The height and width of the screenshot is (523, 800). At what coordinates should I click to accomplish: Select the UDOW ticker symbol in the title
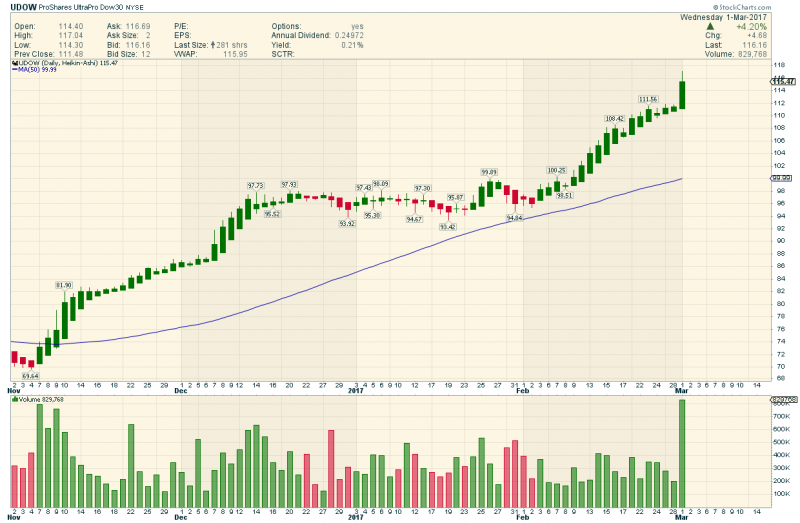pos(23,8)
